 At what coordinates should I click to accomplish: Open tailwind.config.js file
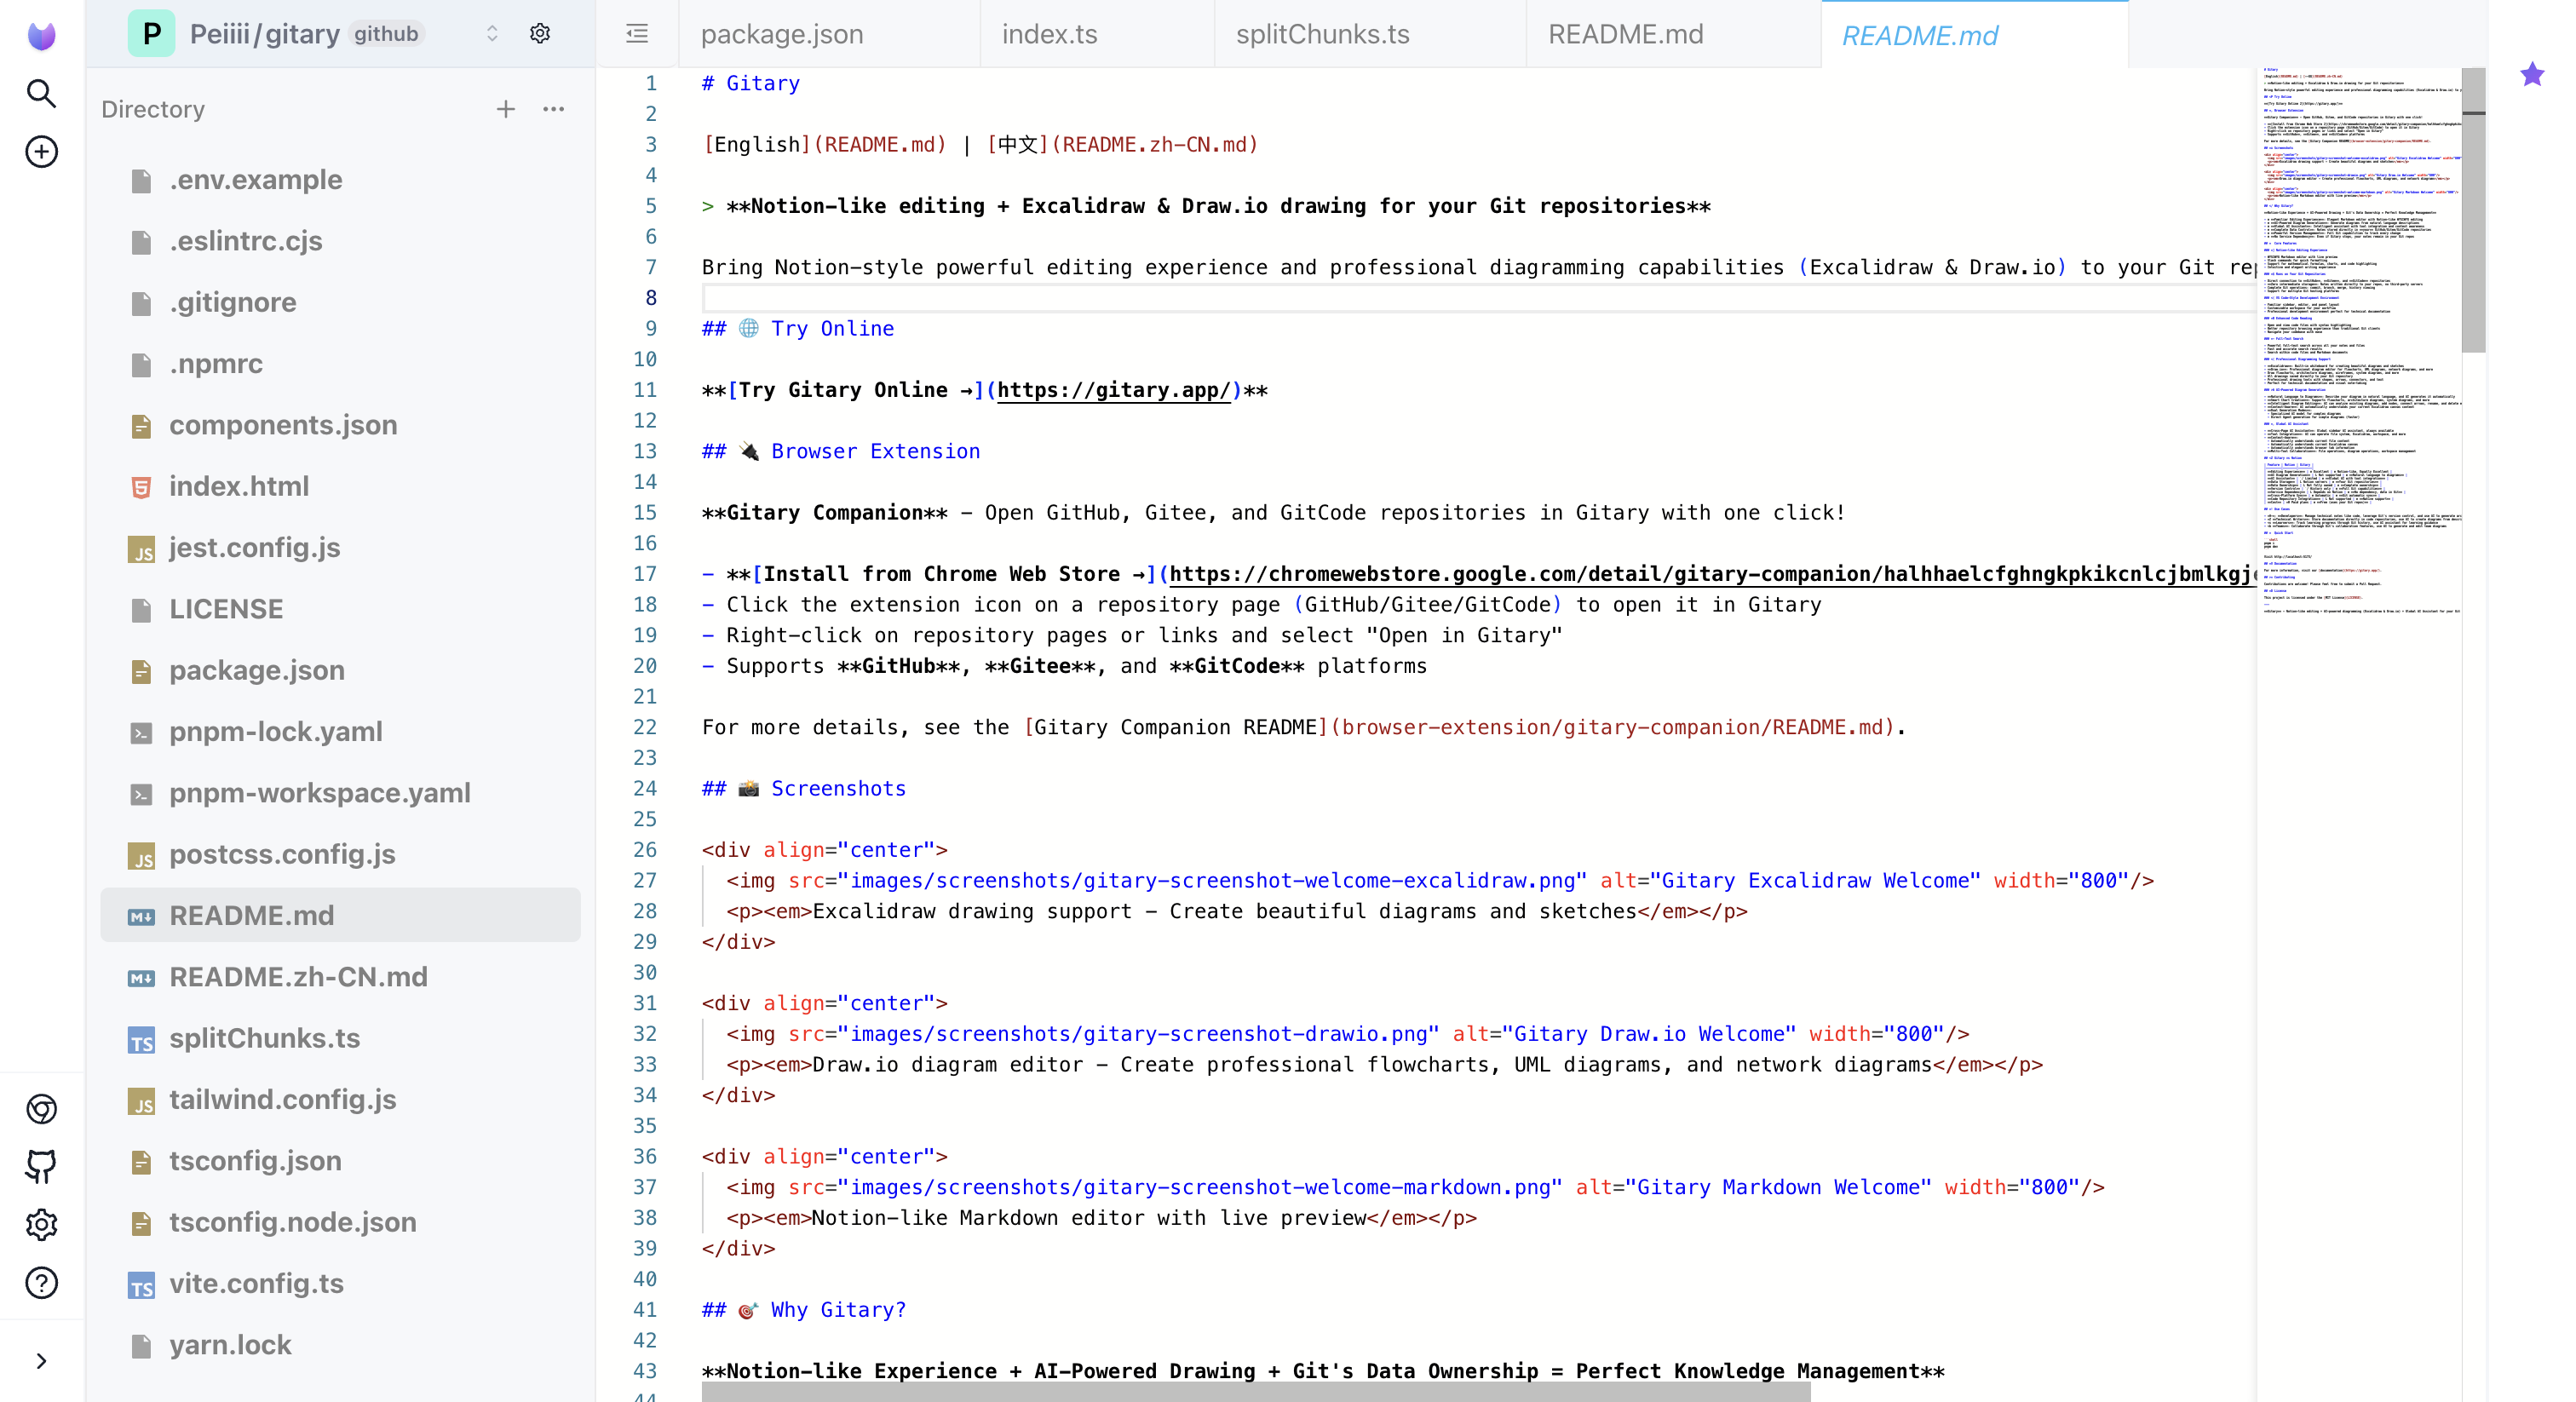pos(340,1099)
